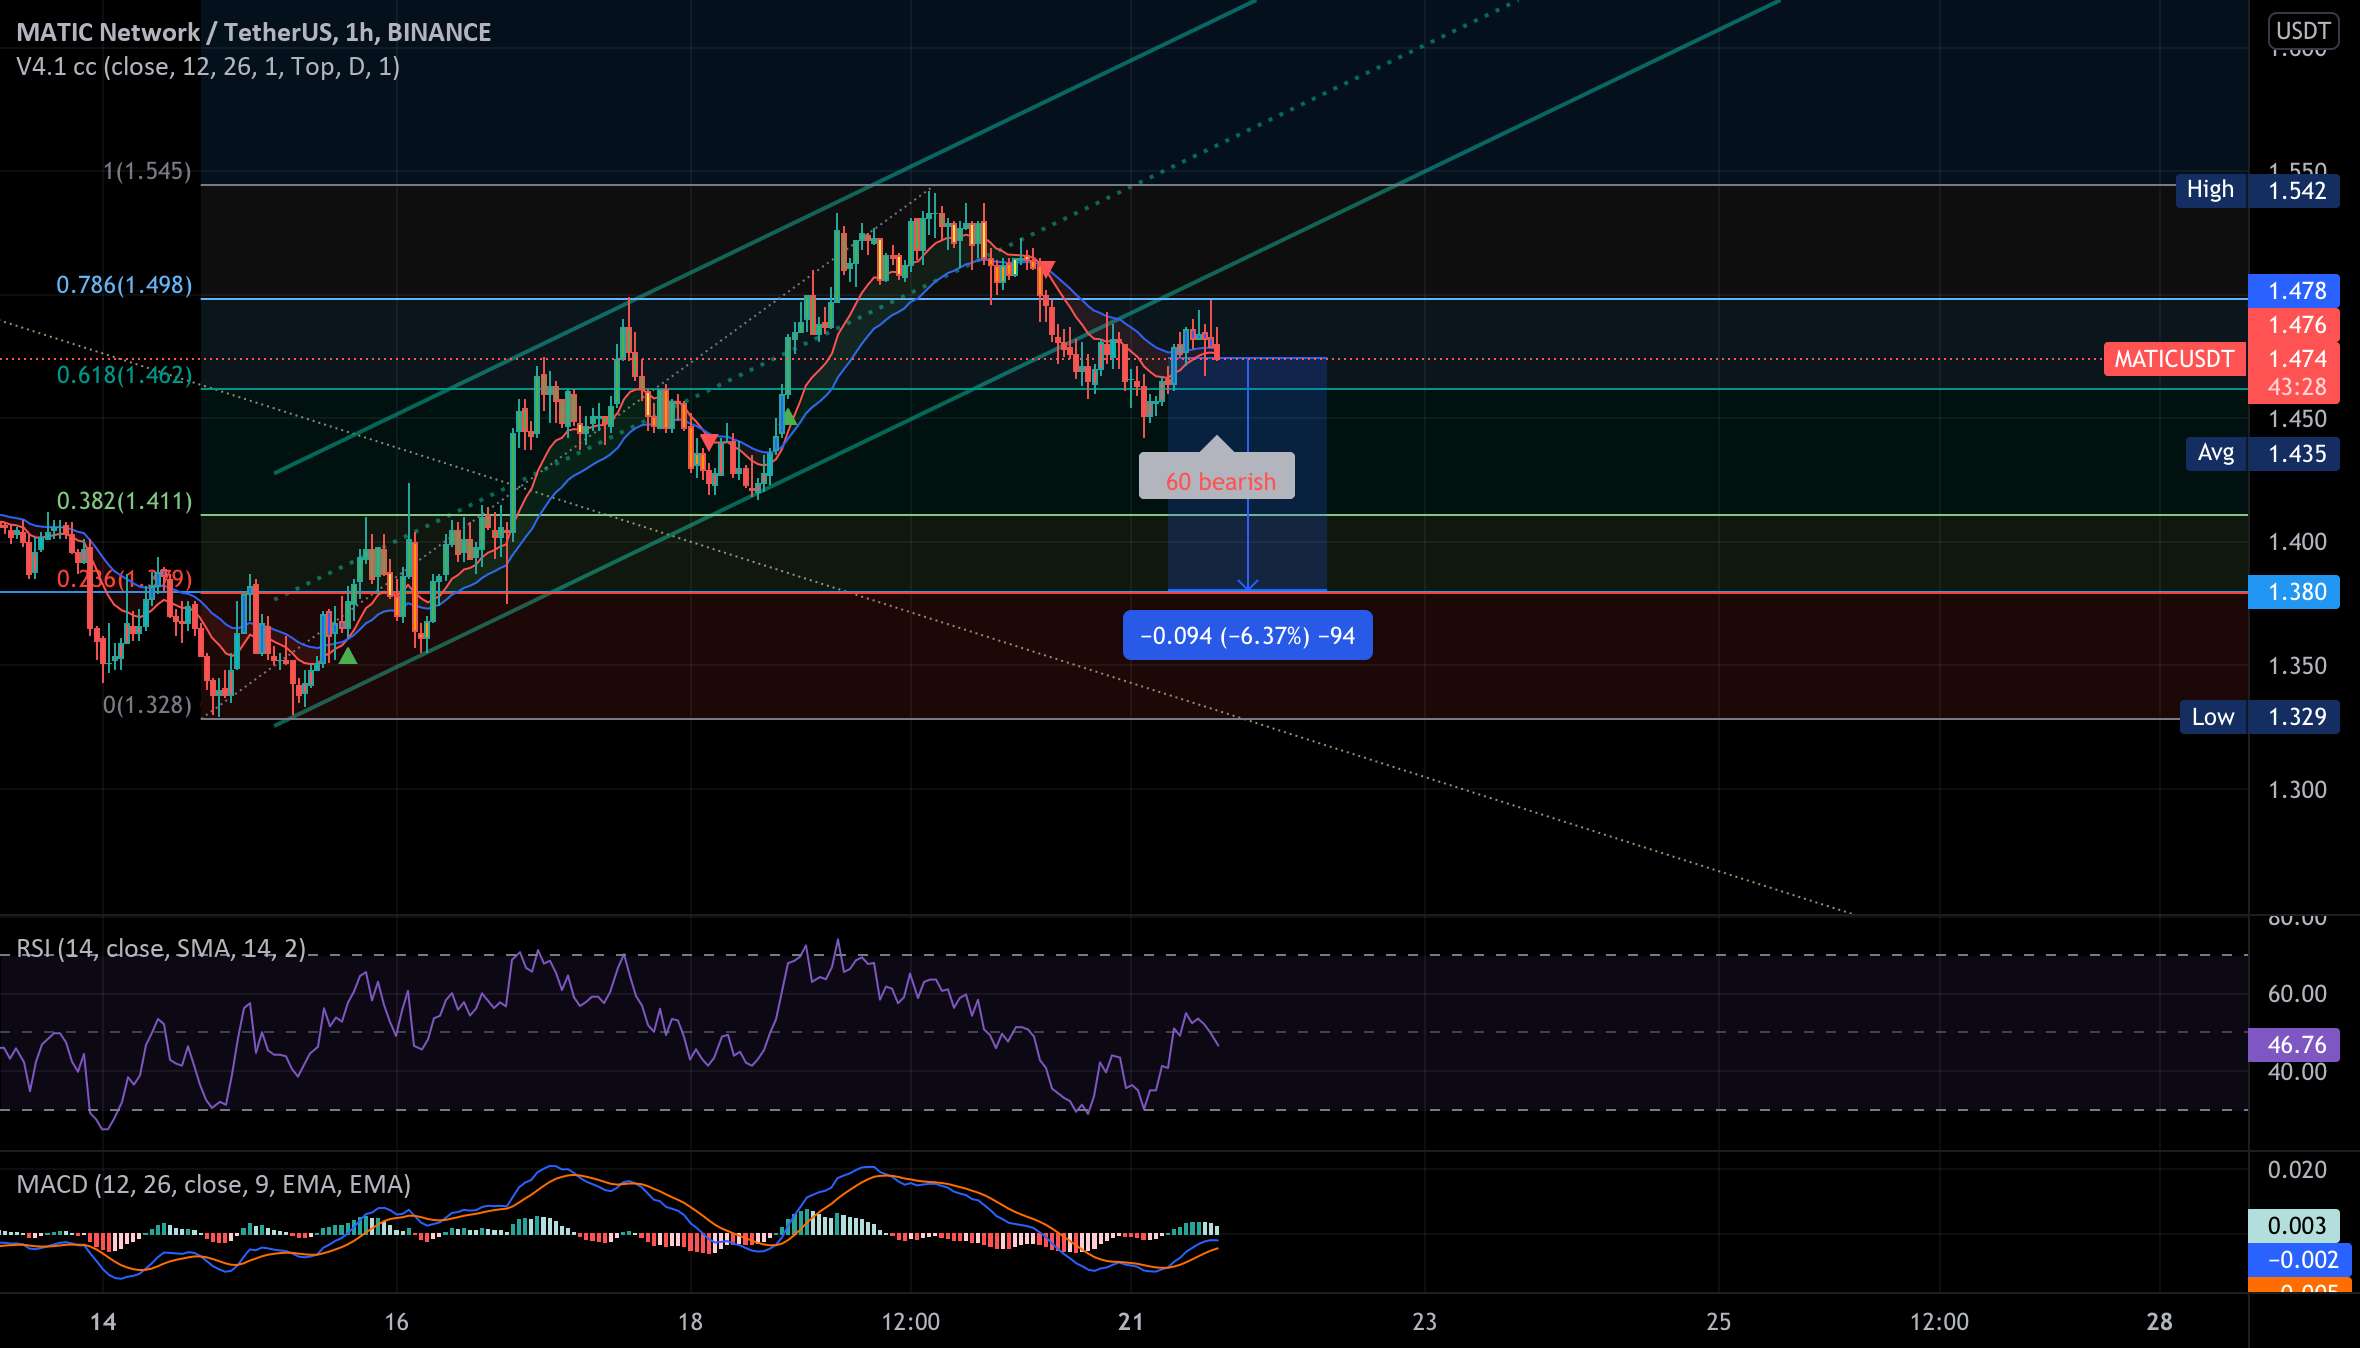Click the MACD axis value 0.020
Screen dimensions: 2360x1348
2297,1170
